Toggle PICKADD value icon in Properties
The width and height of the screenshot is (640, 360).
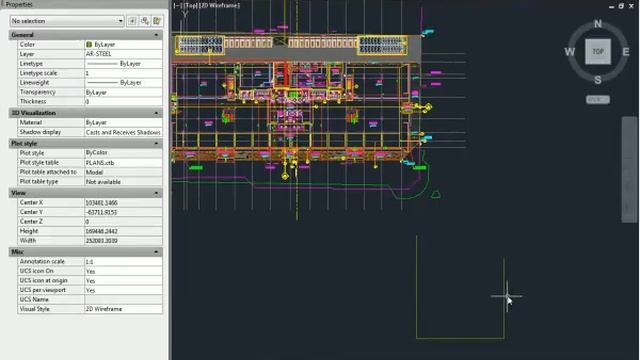132,21
